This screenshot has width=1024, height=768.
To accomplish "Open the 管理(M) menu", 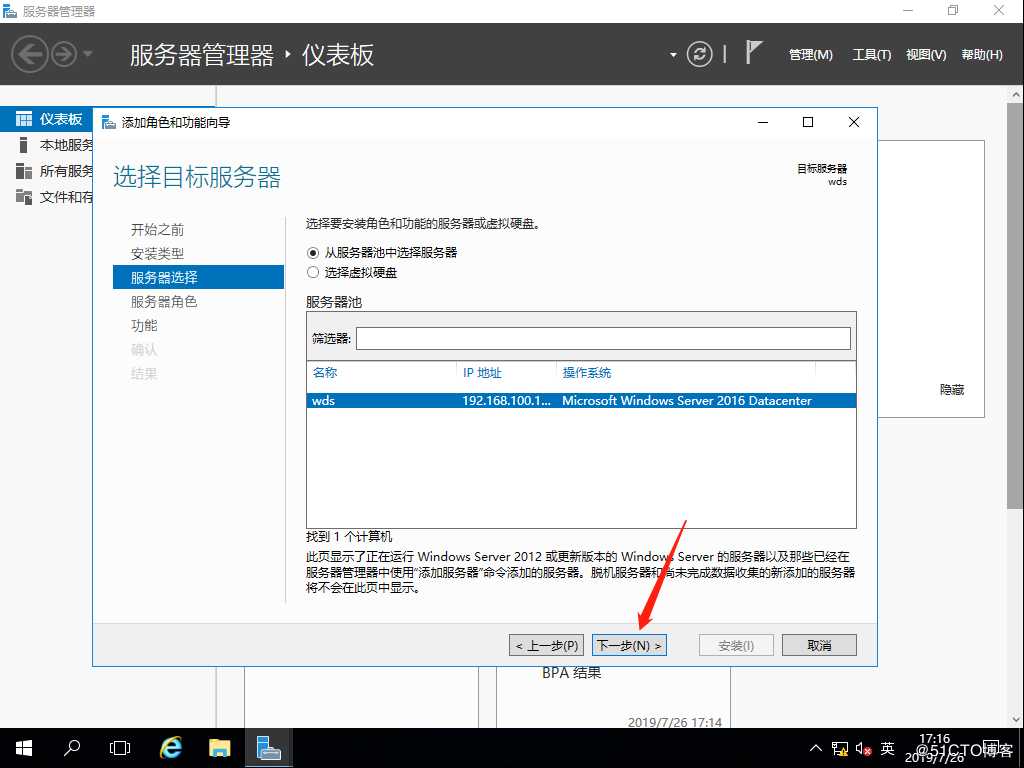I will click(x=810, y=55).
